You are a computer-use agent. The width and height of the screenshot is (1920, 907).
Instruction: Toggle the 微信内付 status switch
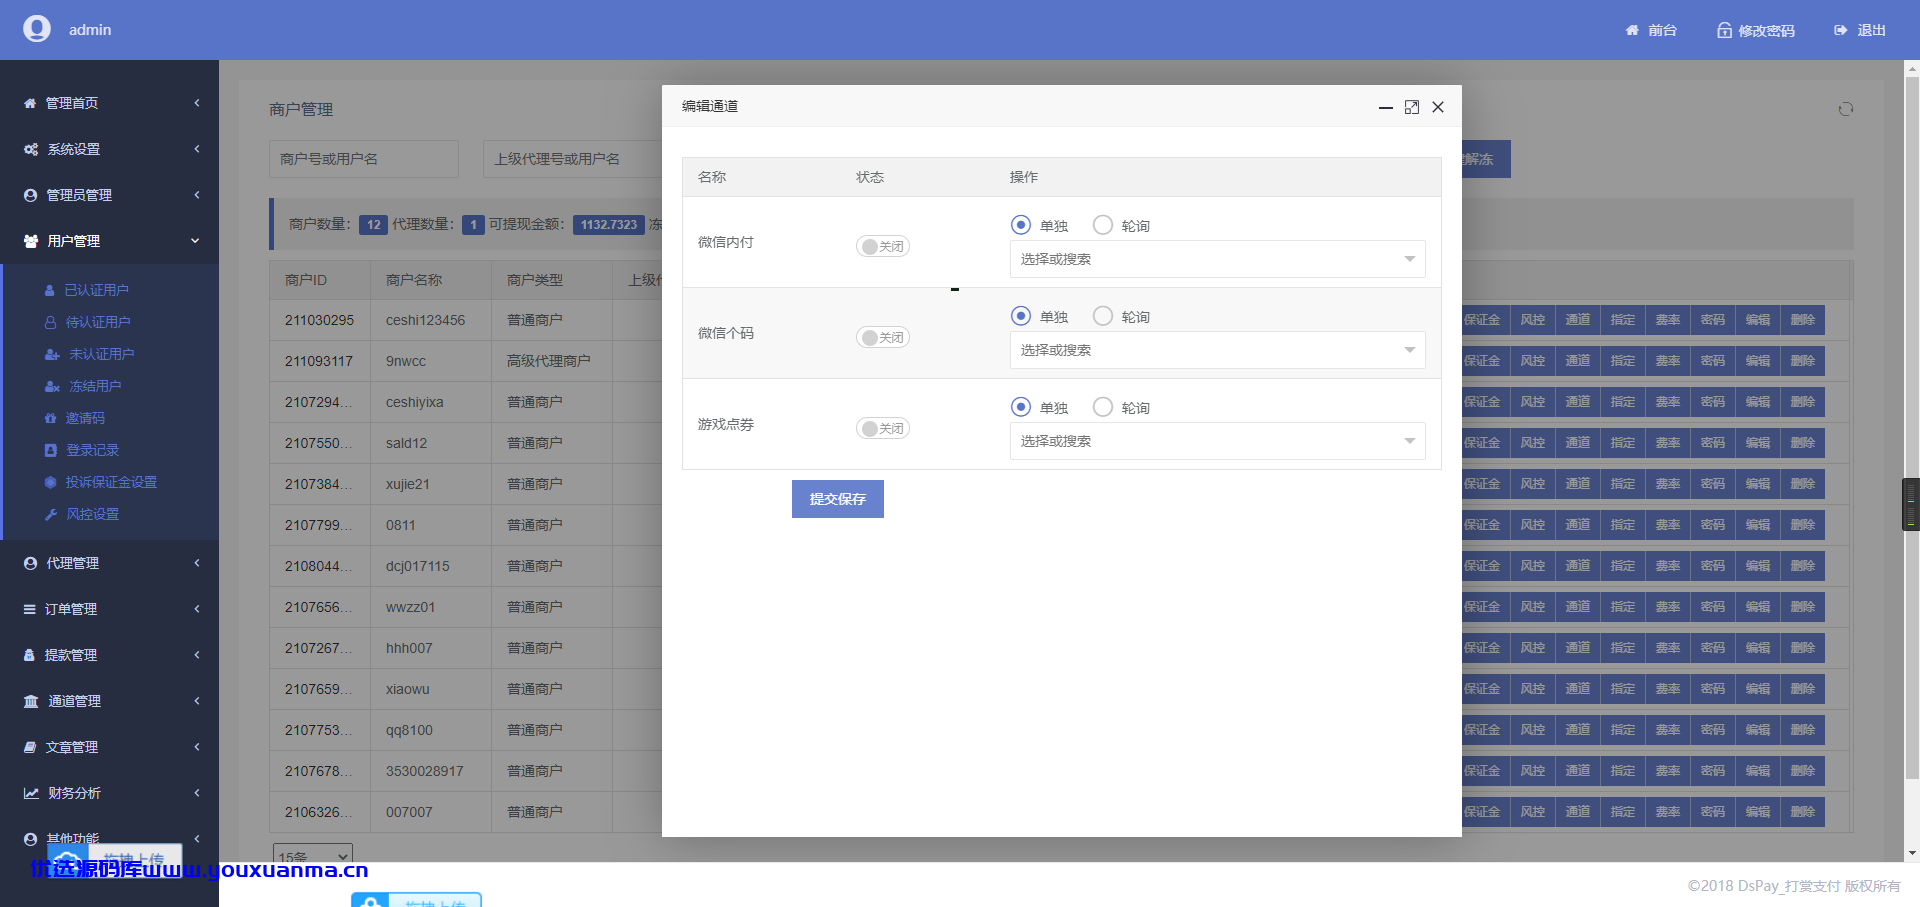[882, 246]
